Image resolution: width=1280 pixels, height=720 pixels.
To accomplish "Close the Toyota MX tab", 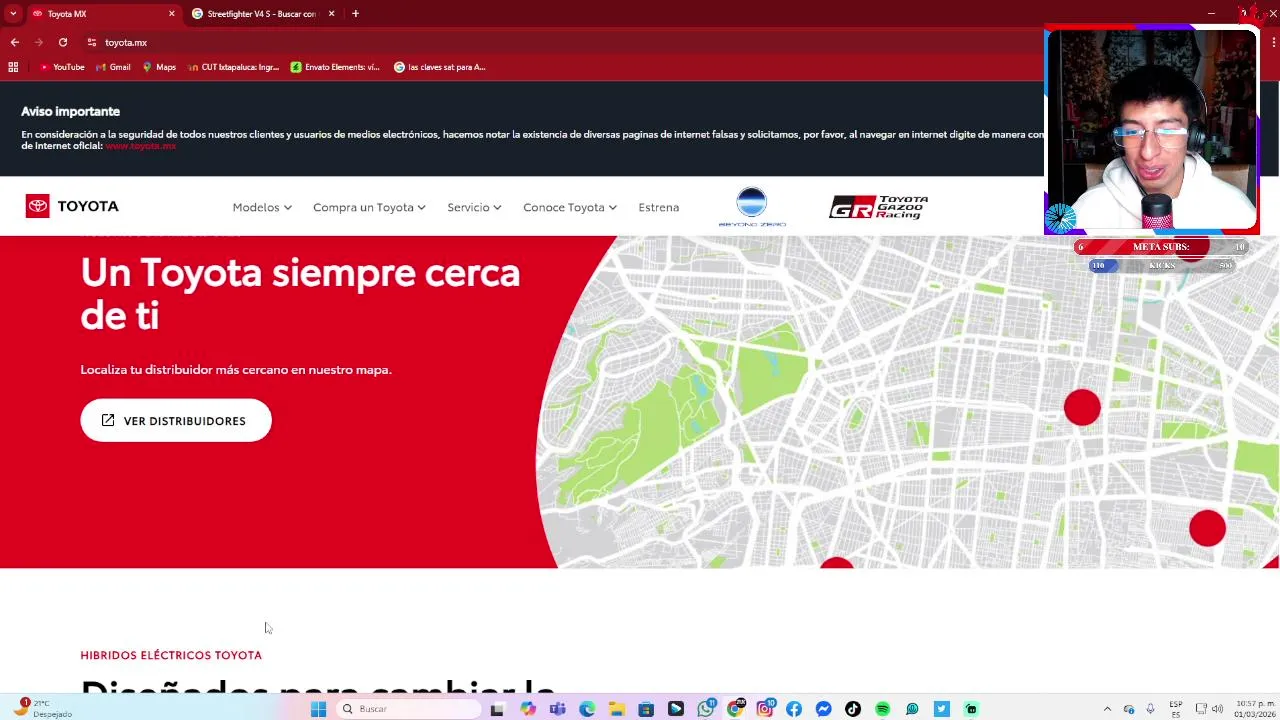I will pos(172,13).
